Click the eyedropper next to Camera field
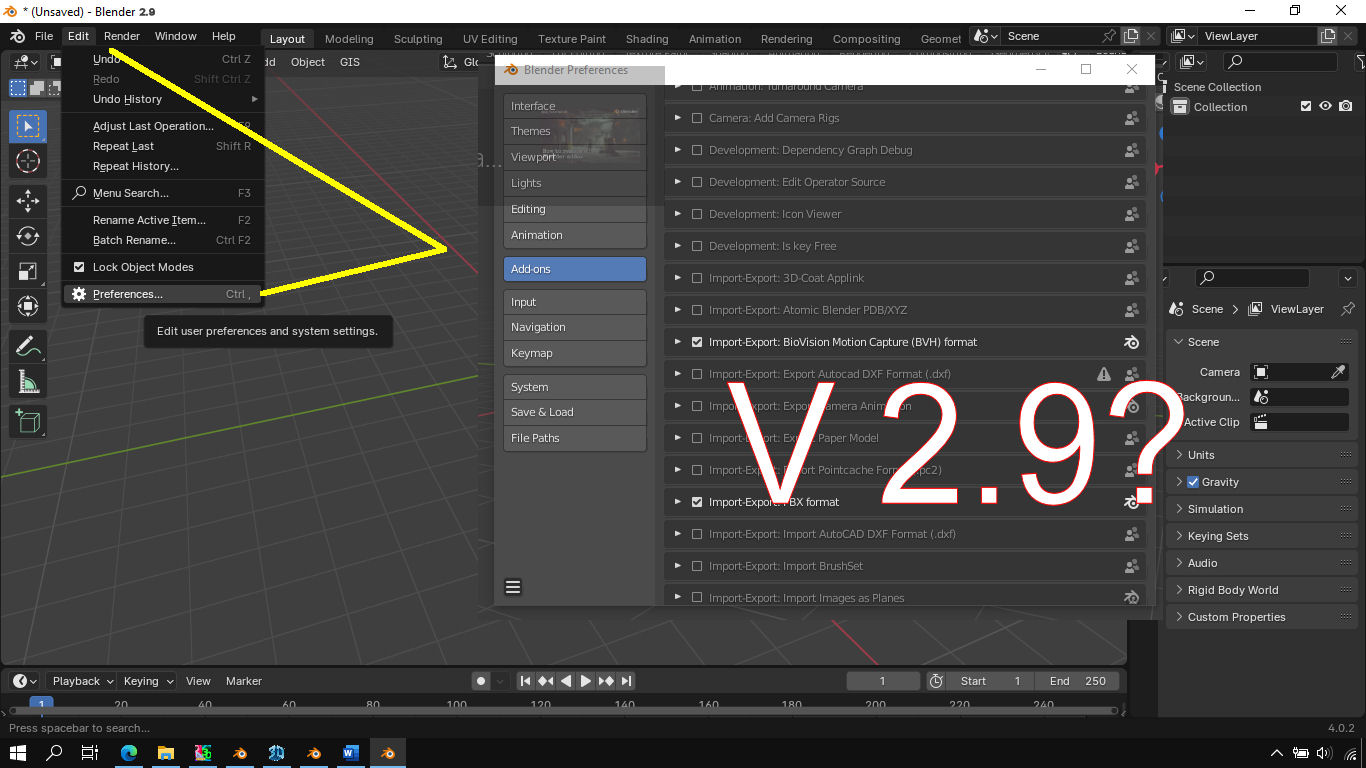 pyautogui.click(x=1338, y=372)
